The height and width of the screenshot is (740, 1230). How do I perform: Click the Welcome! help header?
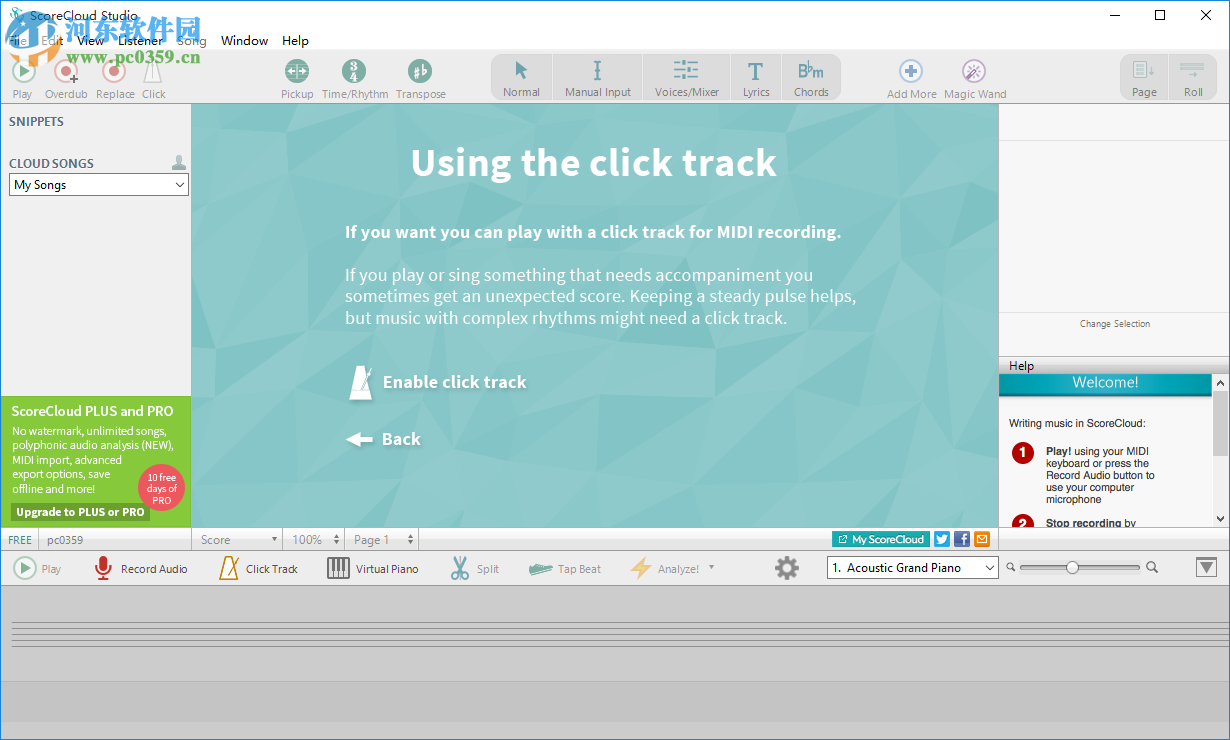tap(1105, 383)
